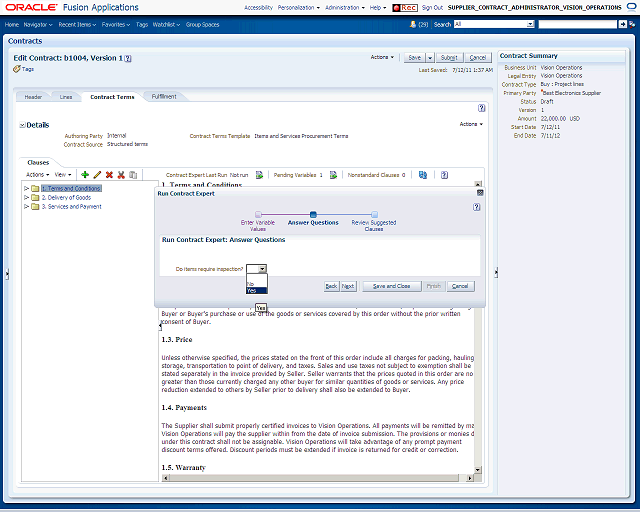Open Actions menu beside Save button
The width and height of the screenshot is (640, 512).
382,57
